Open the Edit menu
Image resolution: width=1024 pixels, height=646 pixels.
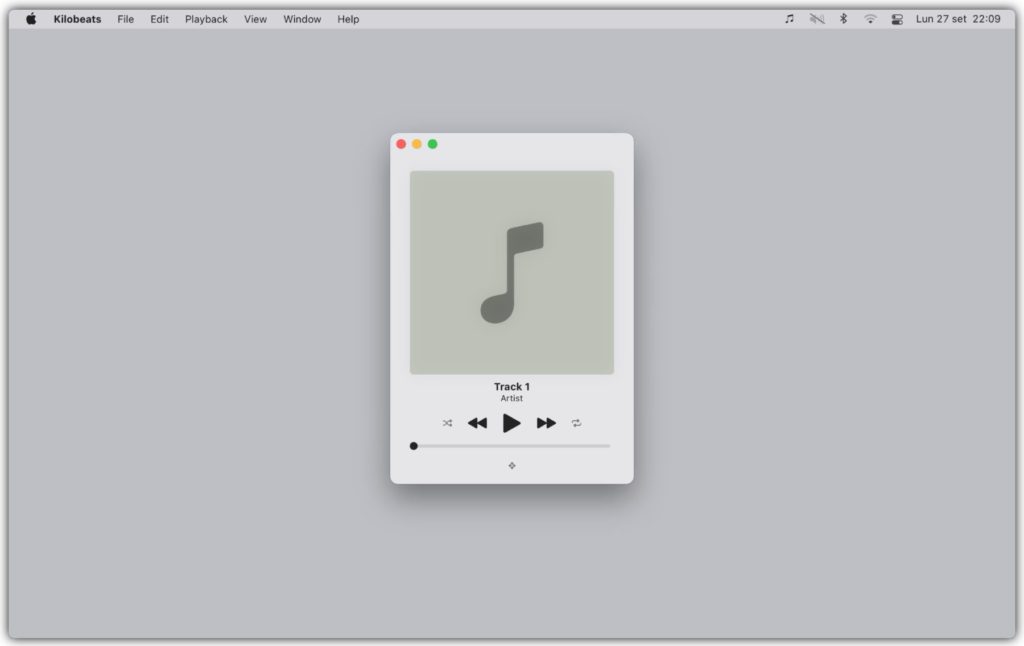(159, 19)
